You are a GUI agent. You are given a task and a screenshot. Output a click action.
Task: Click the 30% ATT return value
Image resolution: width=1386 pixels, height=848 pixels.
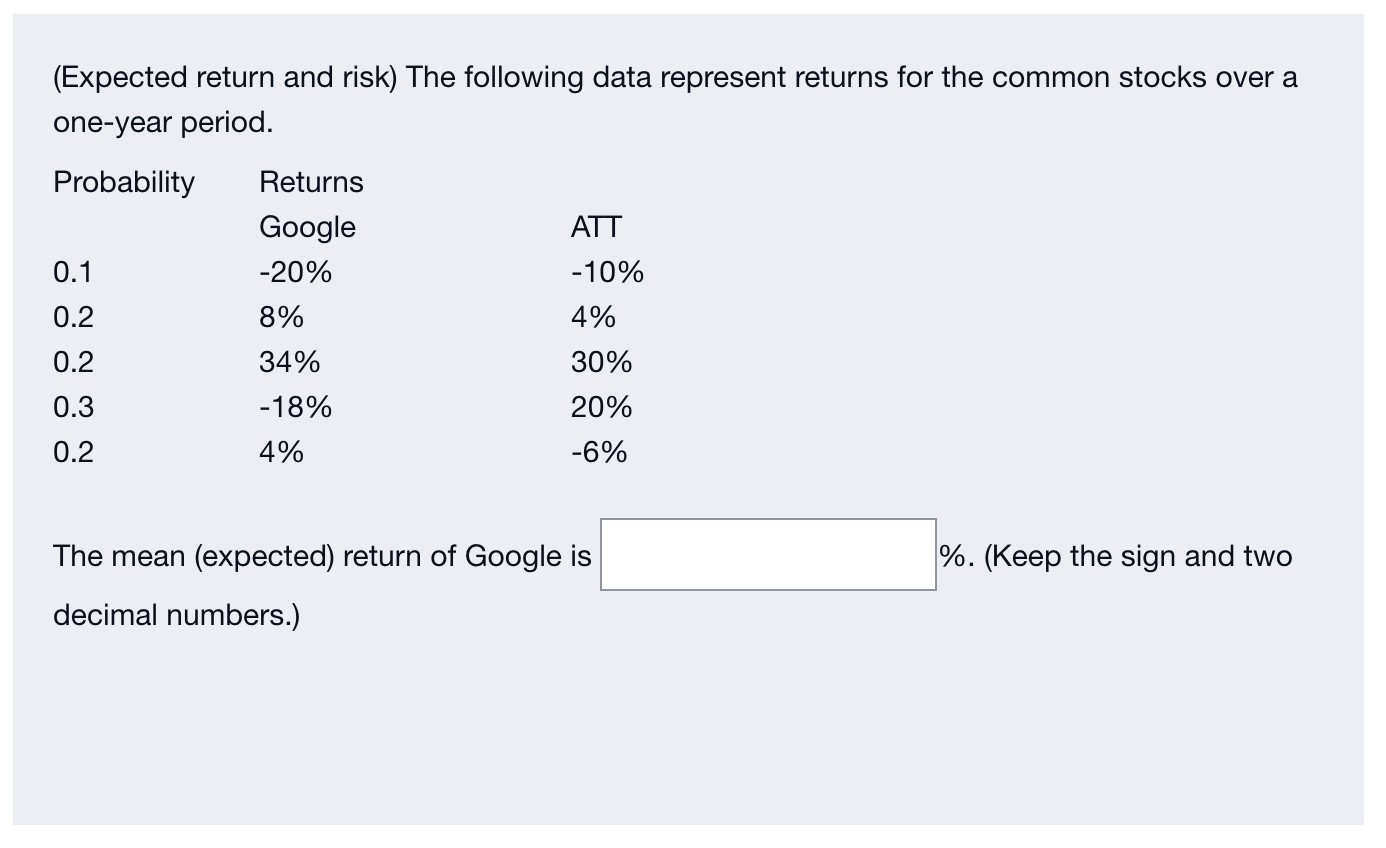(x=602, y=362)
